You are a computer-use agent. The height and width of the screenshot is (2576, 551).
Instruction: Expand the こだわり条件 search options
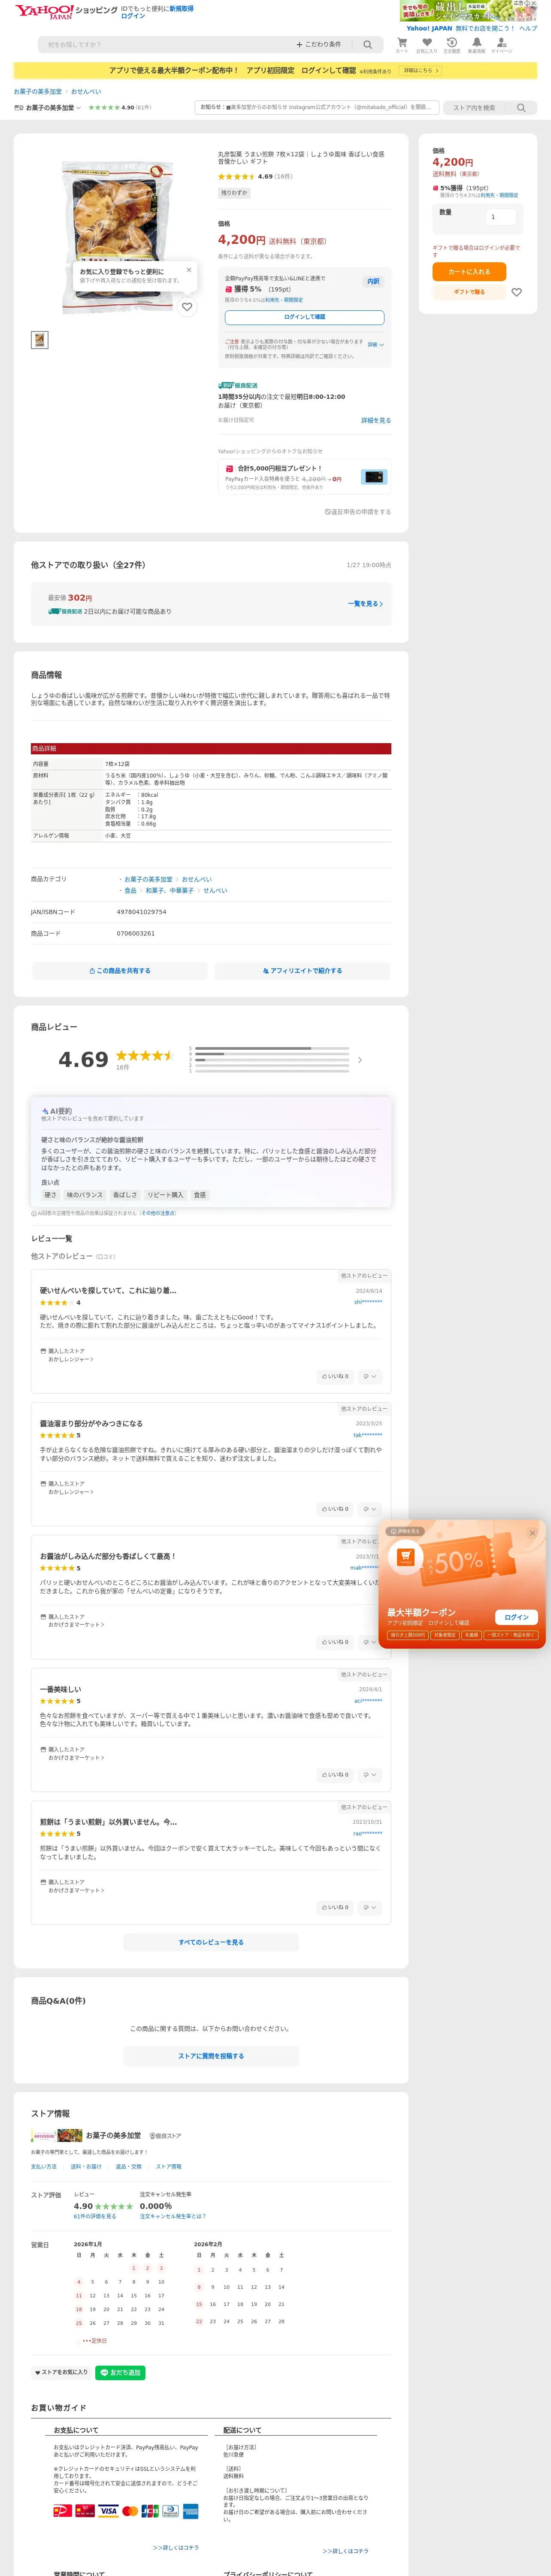[x=319, y=45]
